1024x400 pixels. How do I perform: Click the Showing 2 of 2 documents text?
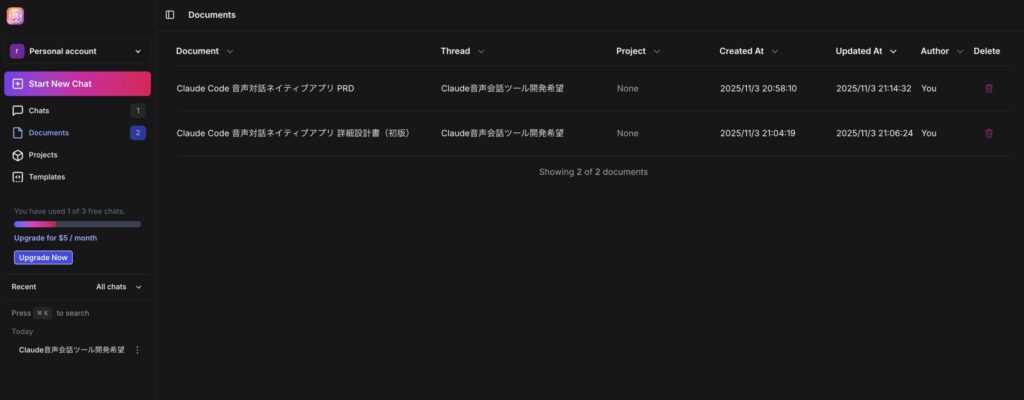click(593, 172)
